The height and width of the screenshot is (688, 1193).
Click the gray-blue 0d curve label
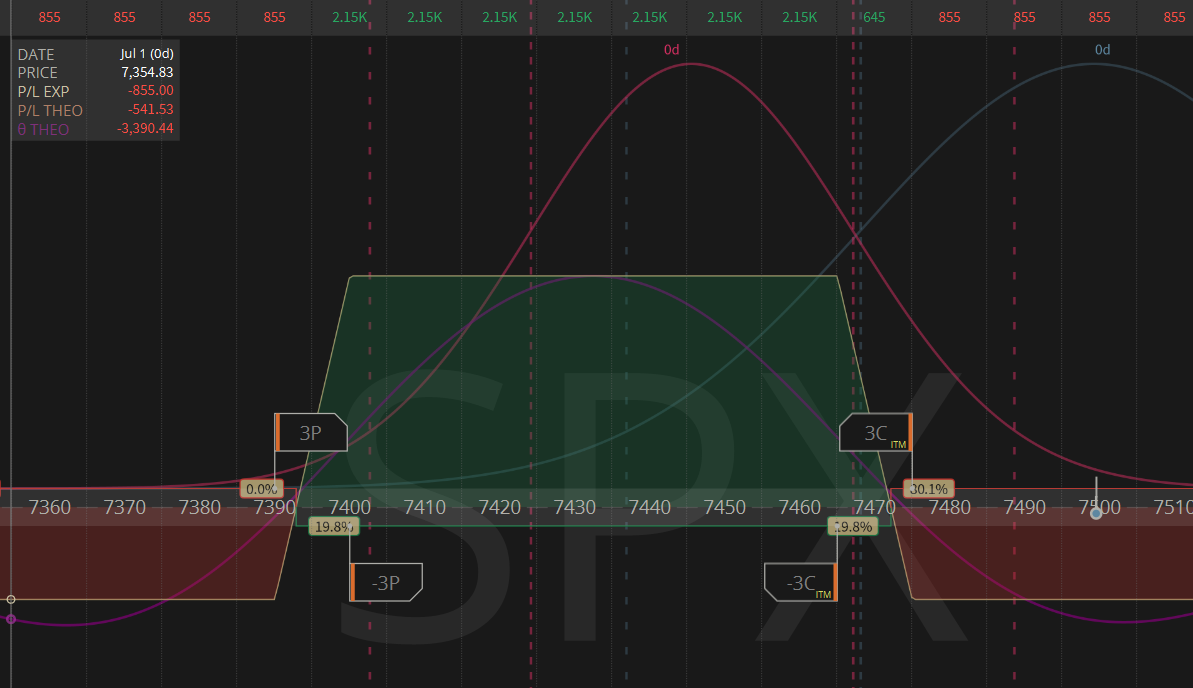1102,49
